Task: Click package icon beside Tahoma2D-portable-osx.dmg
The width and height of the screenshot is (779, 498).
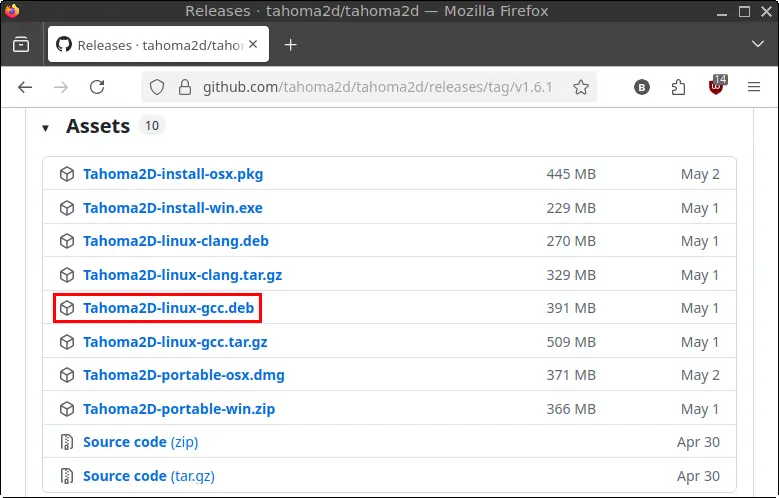Action: click(67, 375)
